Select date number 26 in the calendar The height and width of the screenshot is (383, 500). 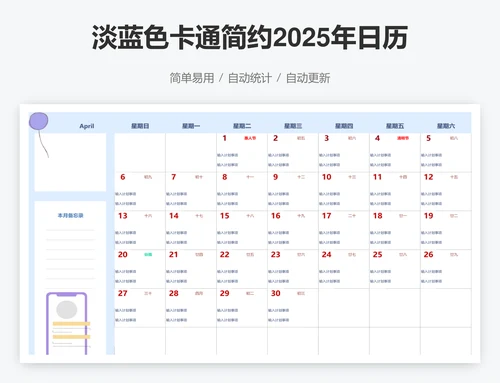pos(428,254)
